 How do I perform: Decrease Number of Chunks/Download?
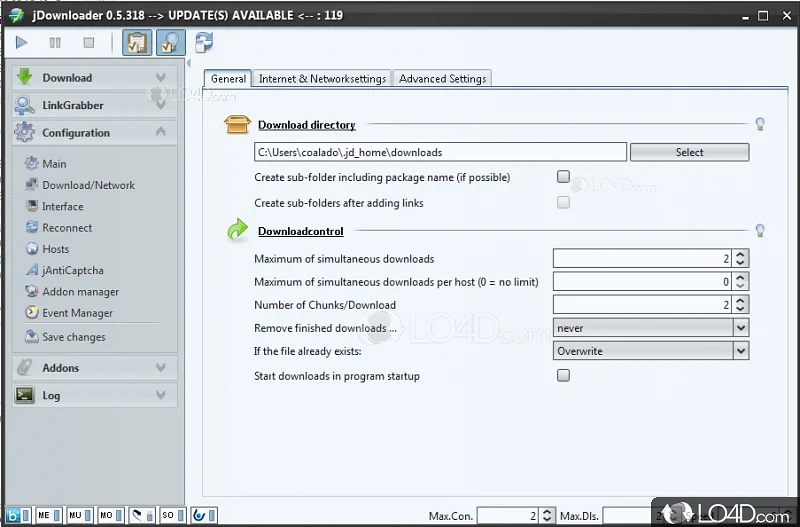(740, 309)
